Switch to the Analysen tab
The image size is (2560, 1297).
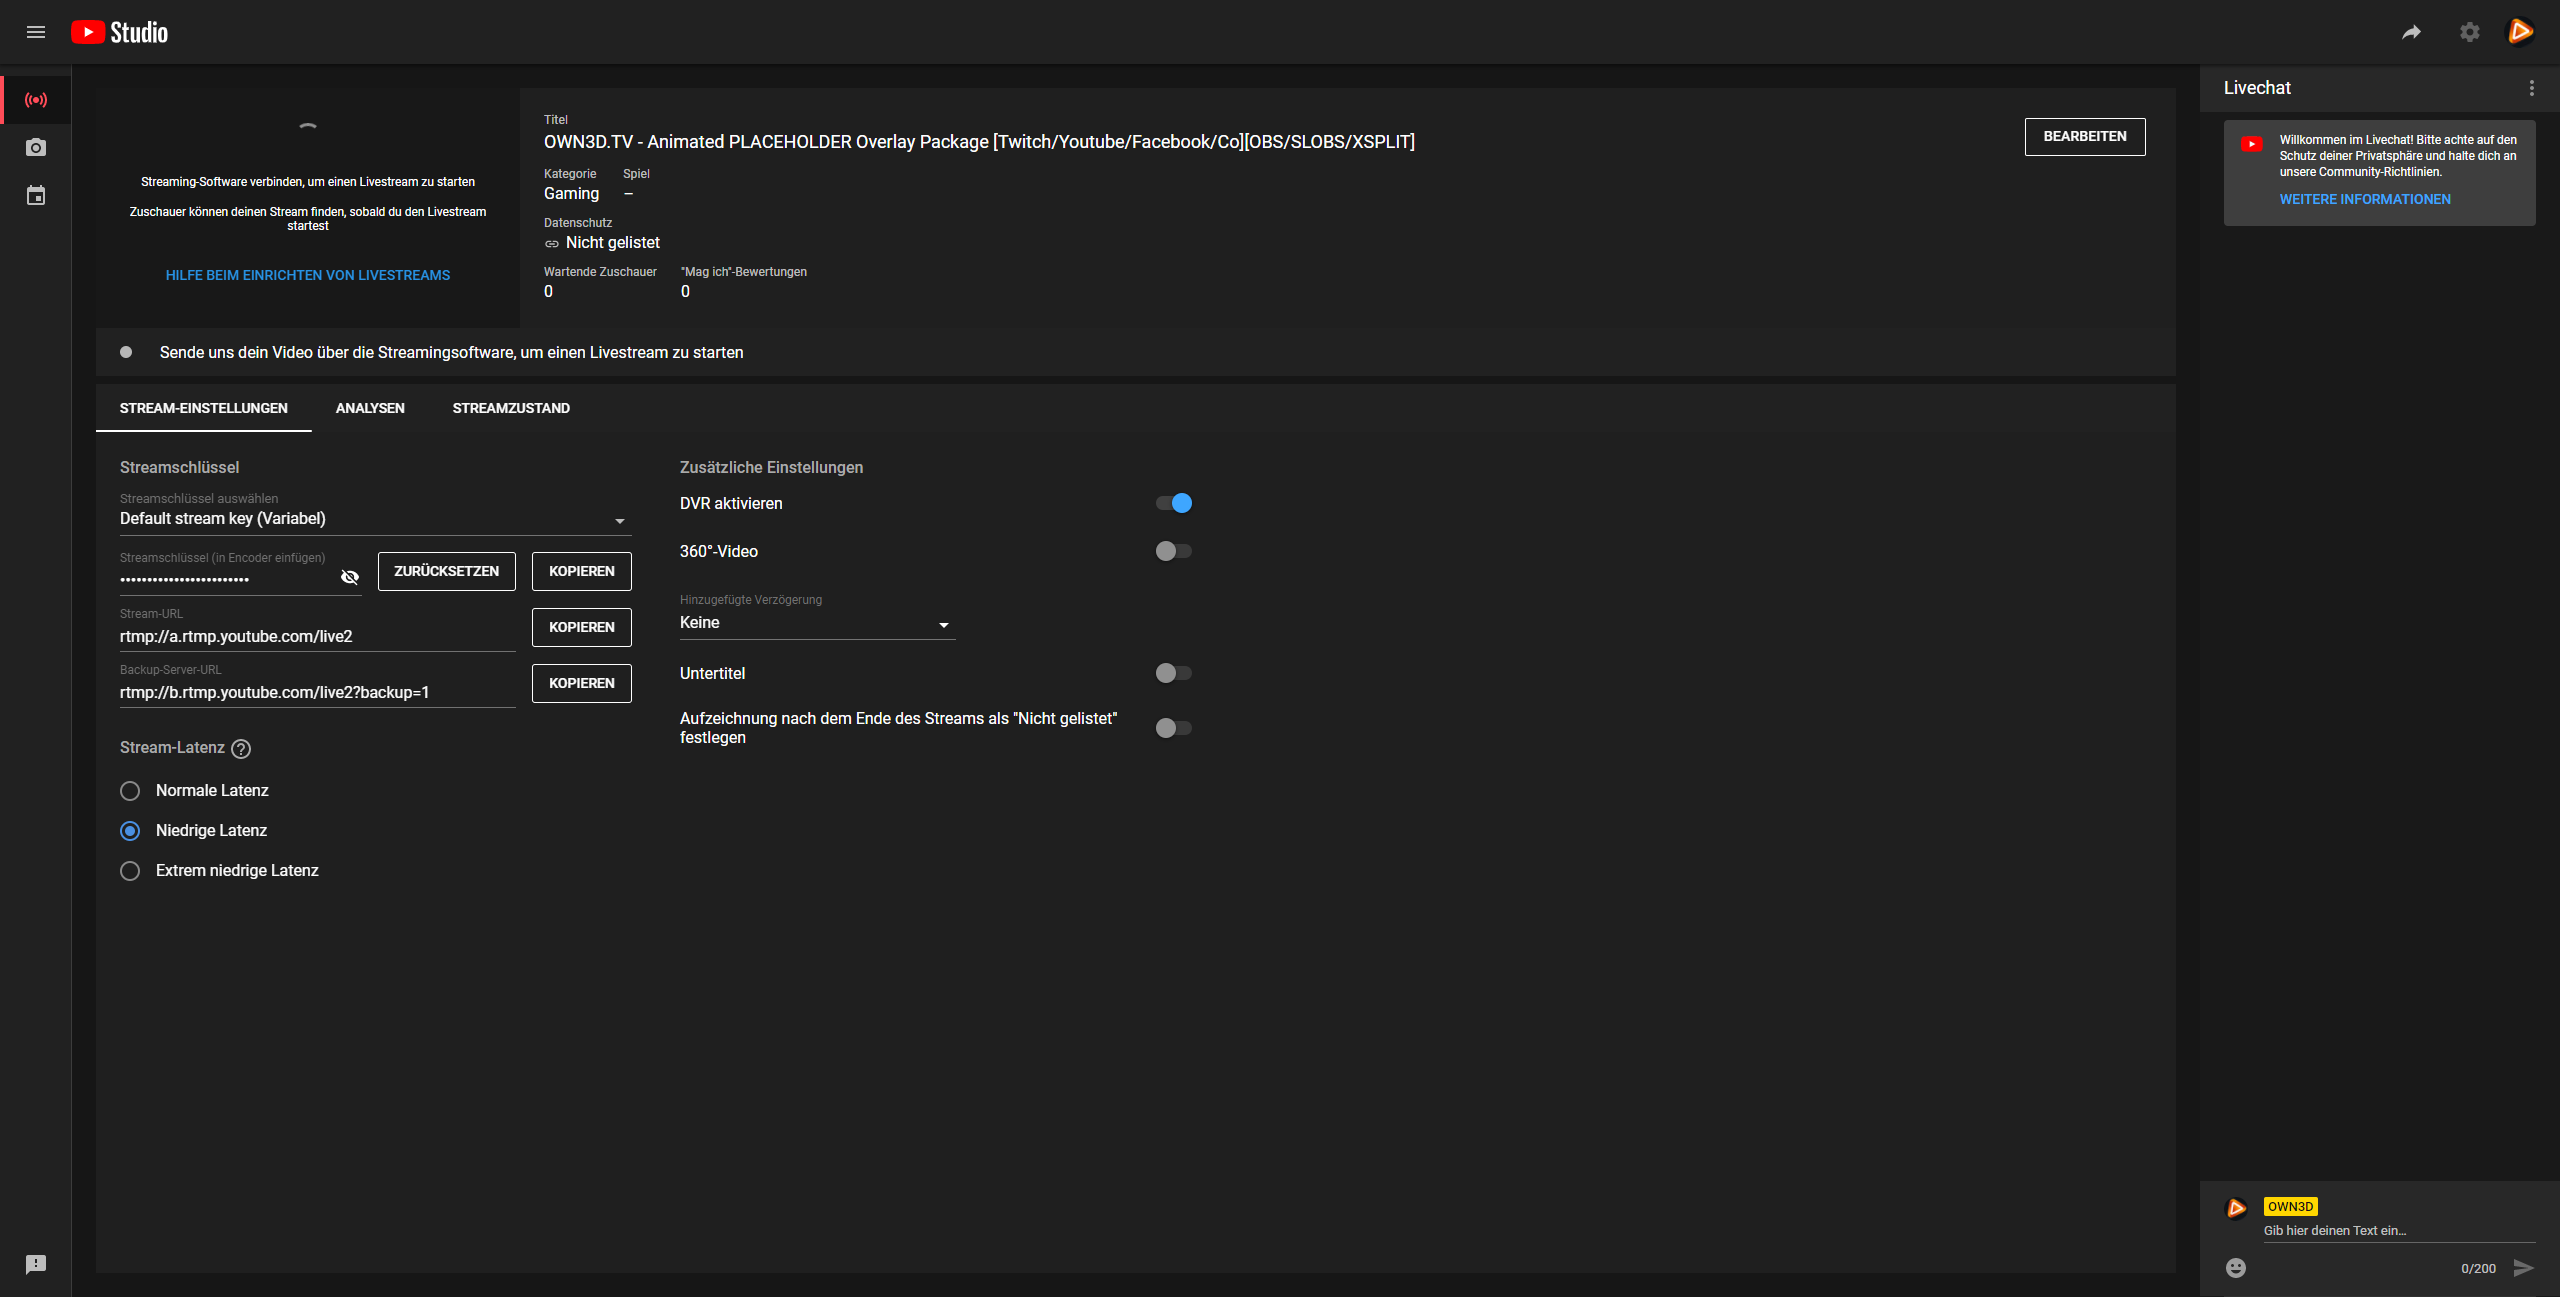tap(370, 408)
